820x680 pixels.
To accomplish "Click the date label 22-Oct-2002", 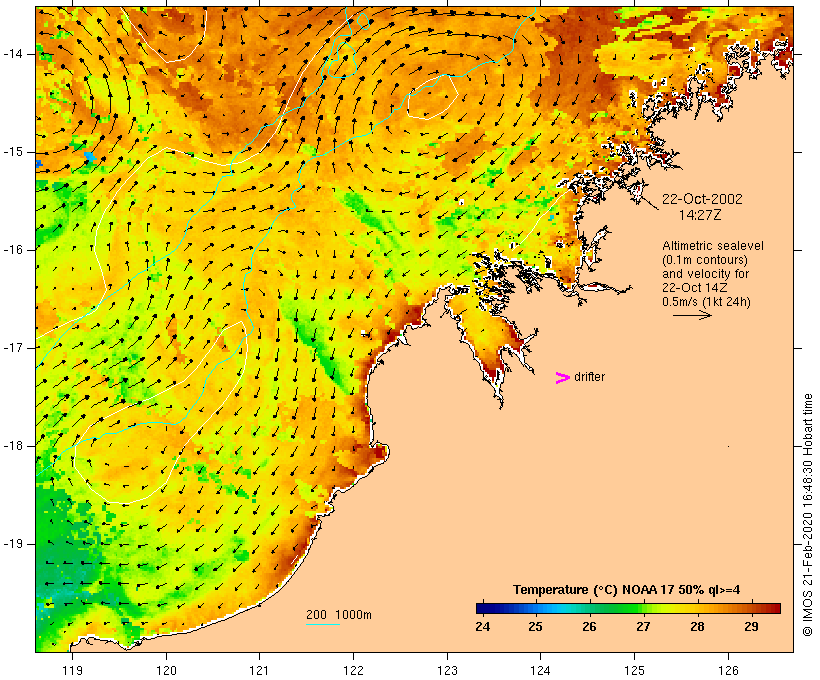I will [702, 199].
